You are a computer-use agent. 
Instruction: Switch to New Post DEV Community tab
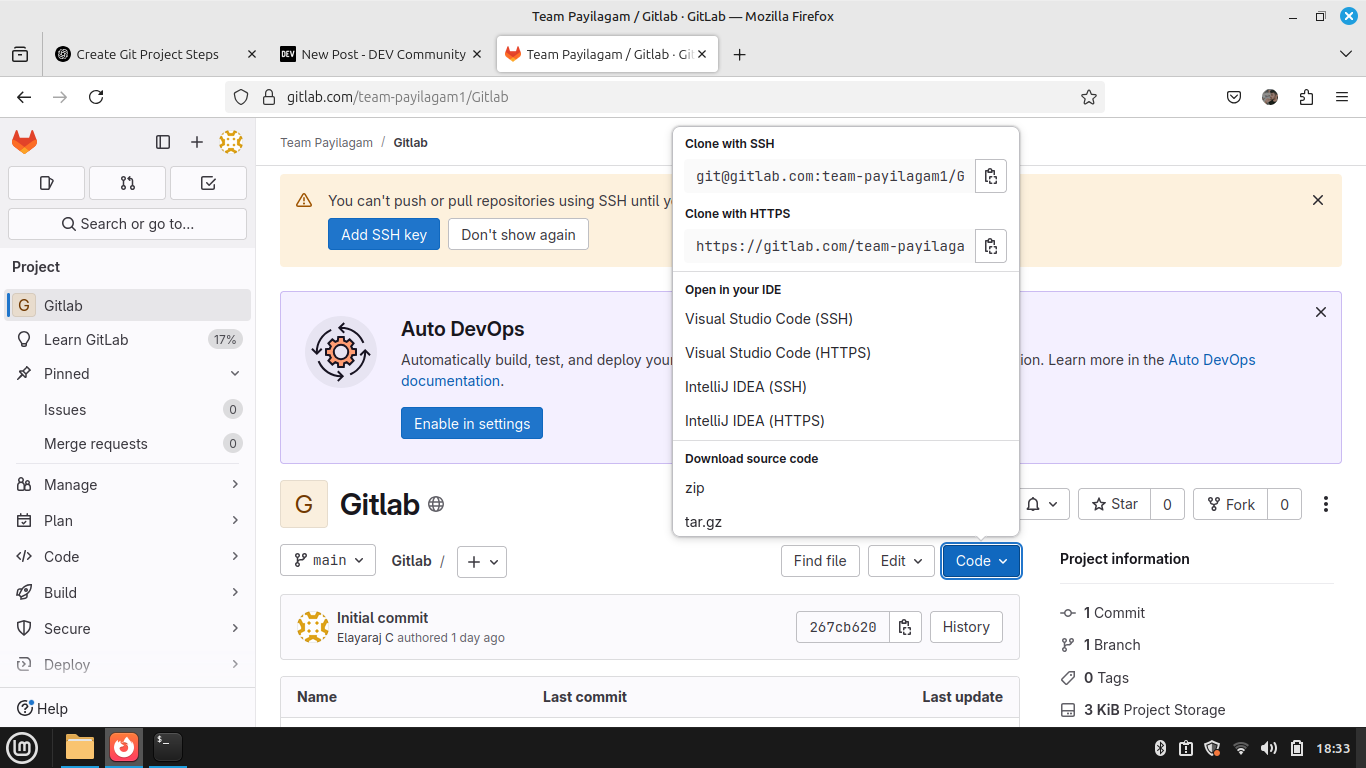coord(380,54)
